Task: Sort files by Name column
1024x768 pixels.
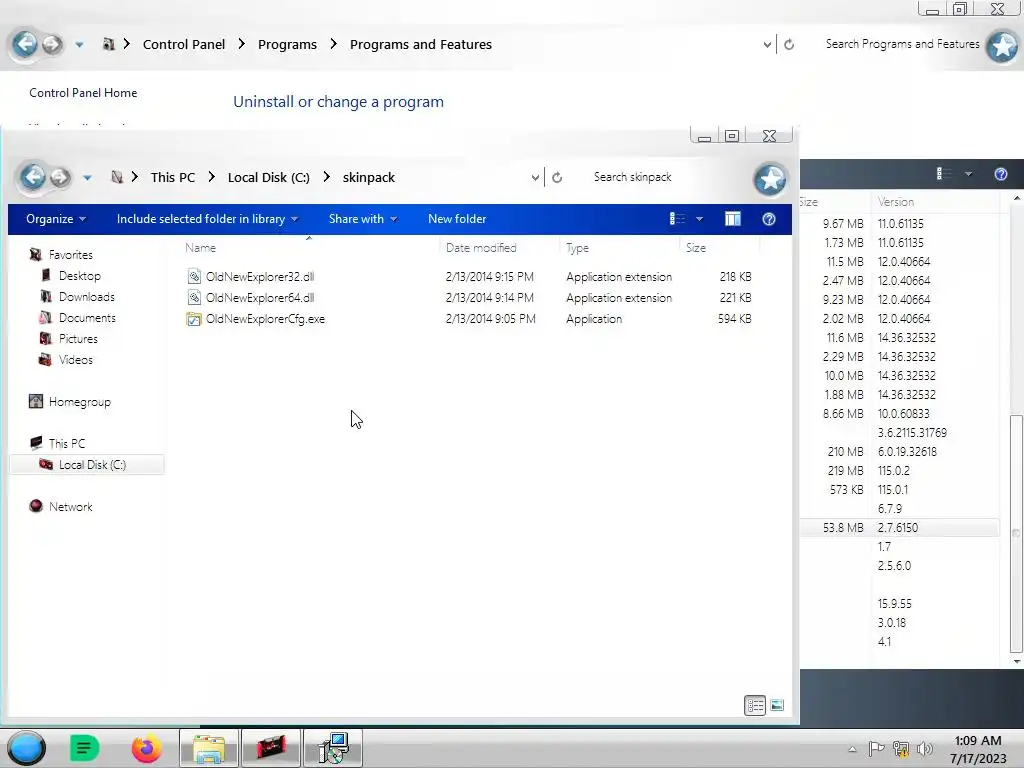Action: 200,248
